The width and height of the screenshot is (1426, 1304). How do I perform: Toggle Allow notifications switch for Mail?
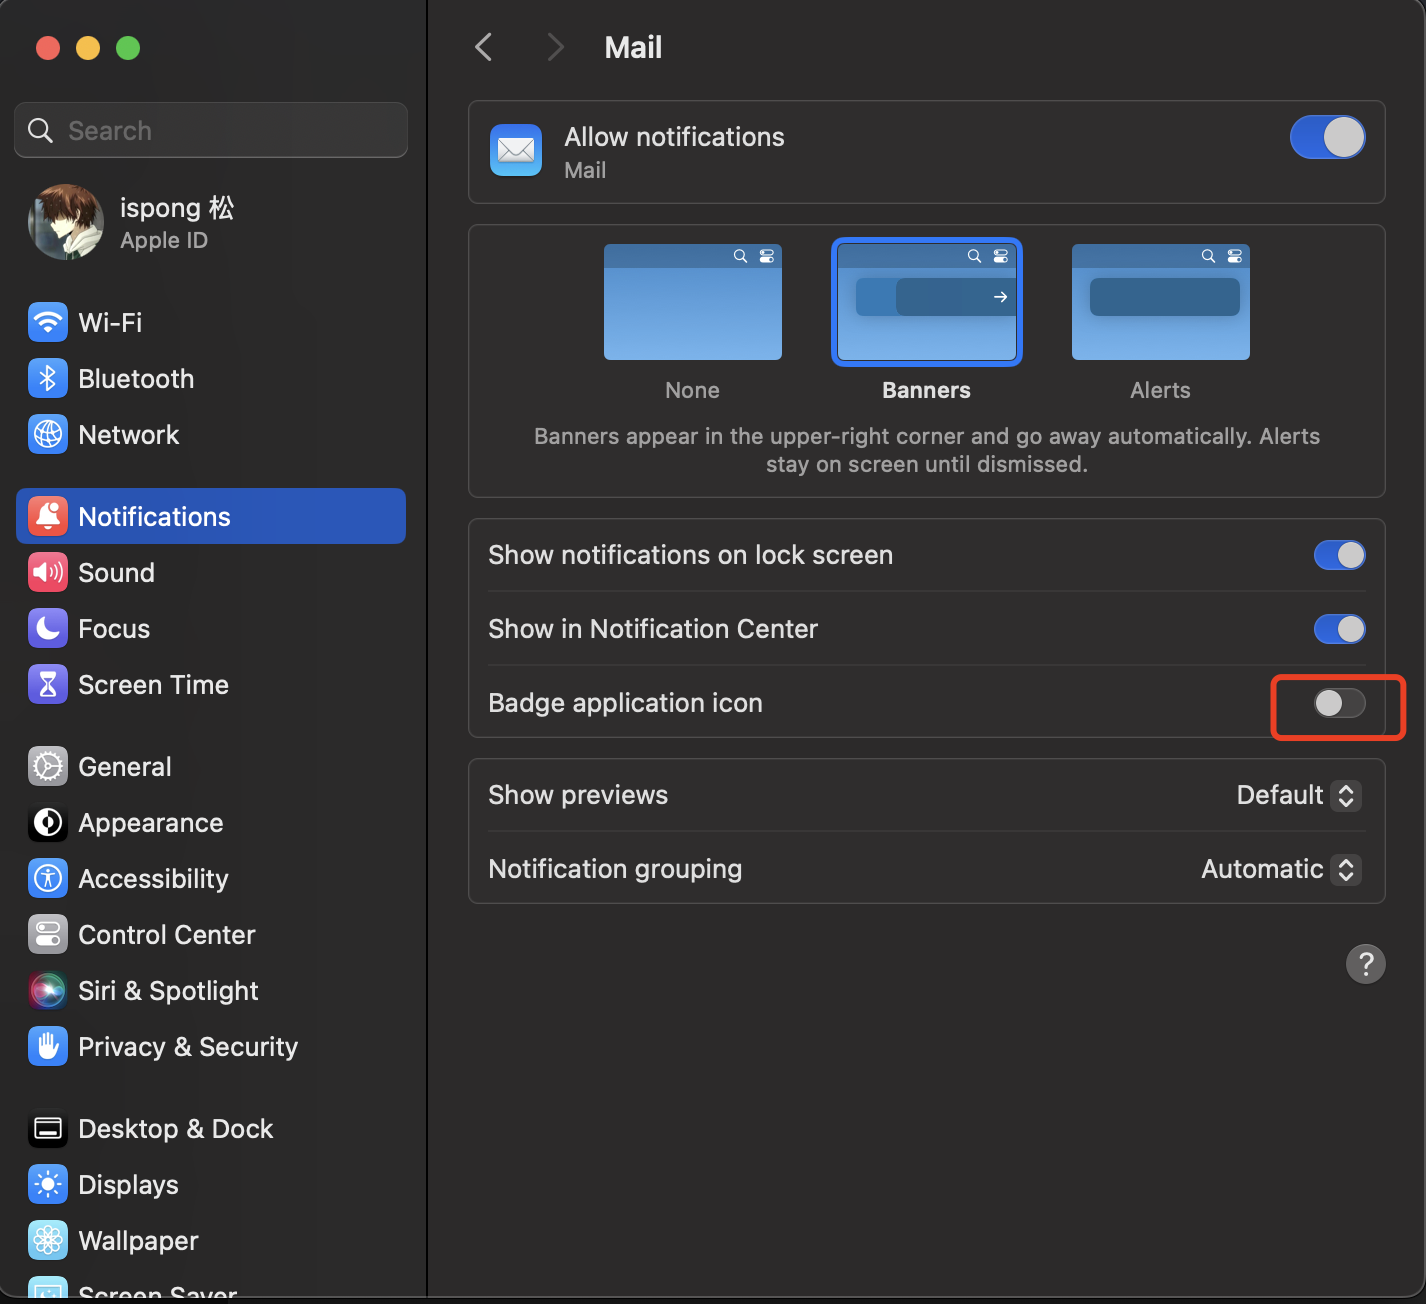[x=1327, y=137]
